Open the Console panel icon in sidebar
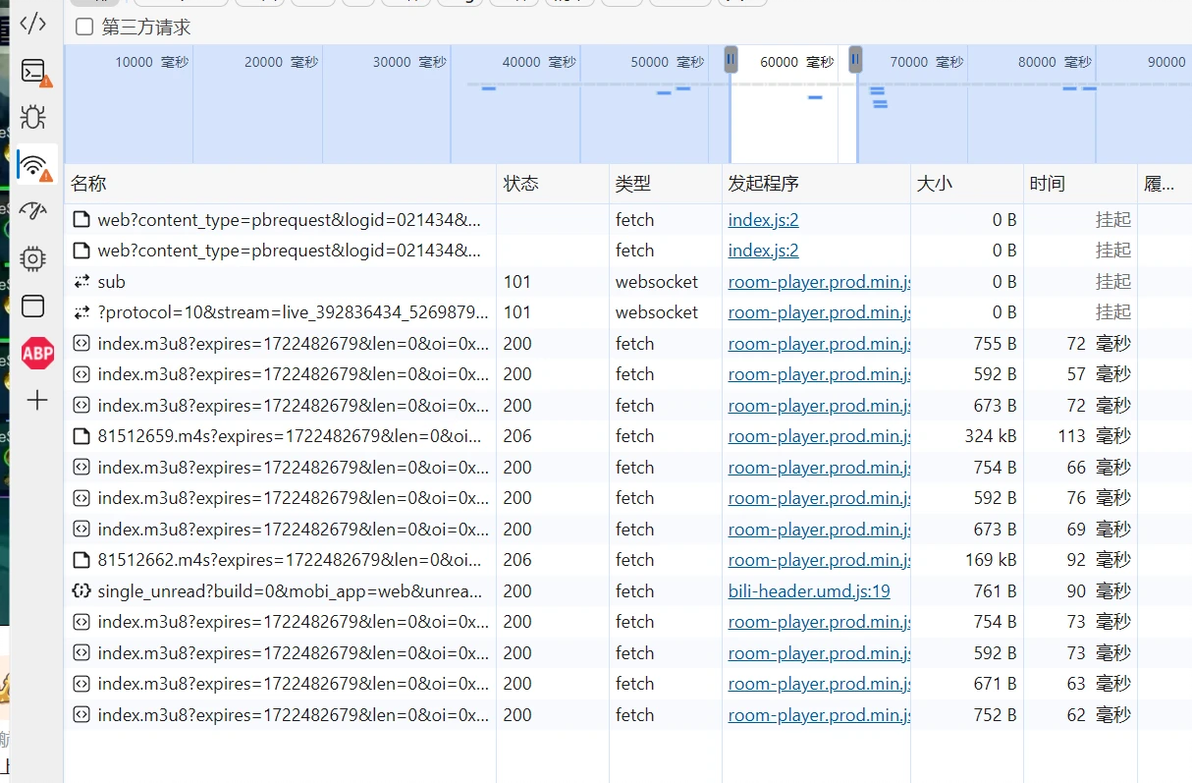The image size is (1192, 783). coord(35,72)
